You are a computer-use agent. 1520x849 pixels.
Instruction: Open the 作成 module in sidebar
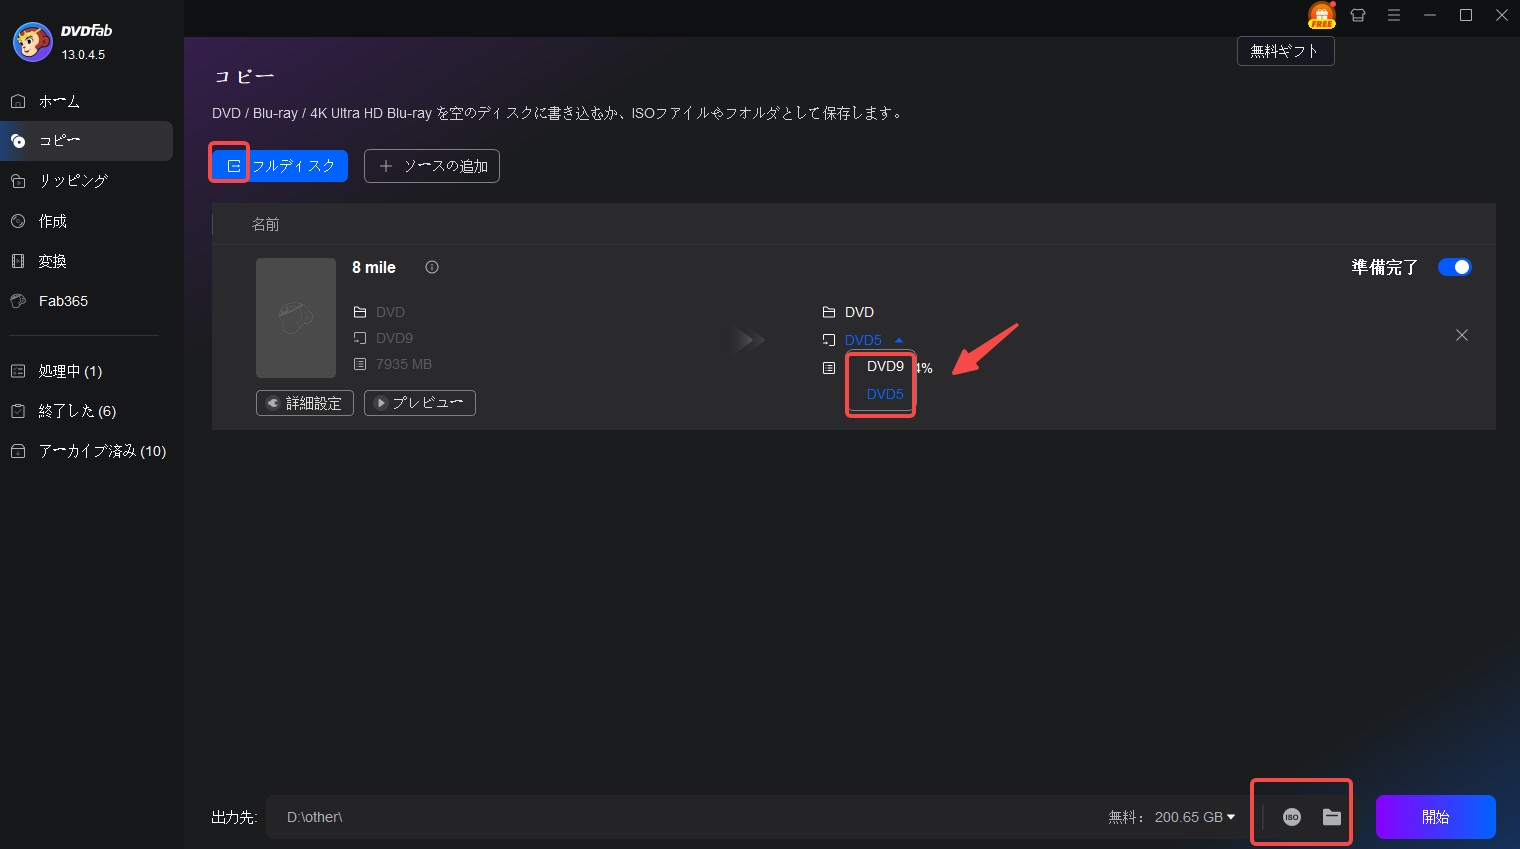[52, 221]
